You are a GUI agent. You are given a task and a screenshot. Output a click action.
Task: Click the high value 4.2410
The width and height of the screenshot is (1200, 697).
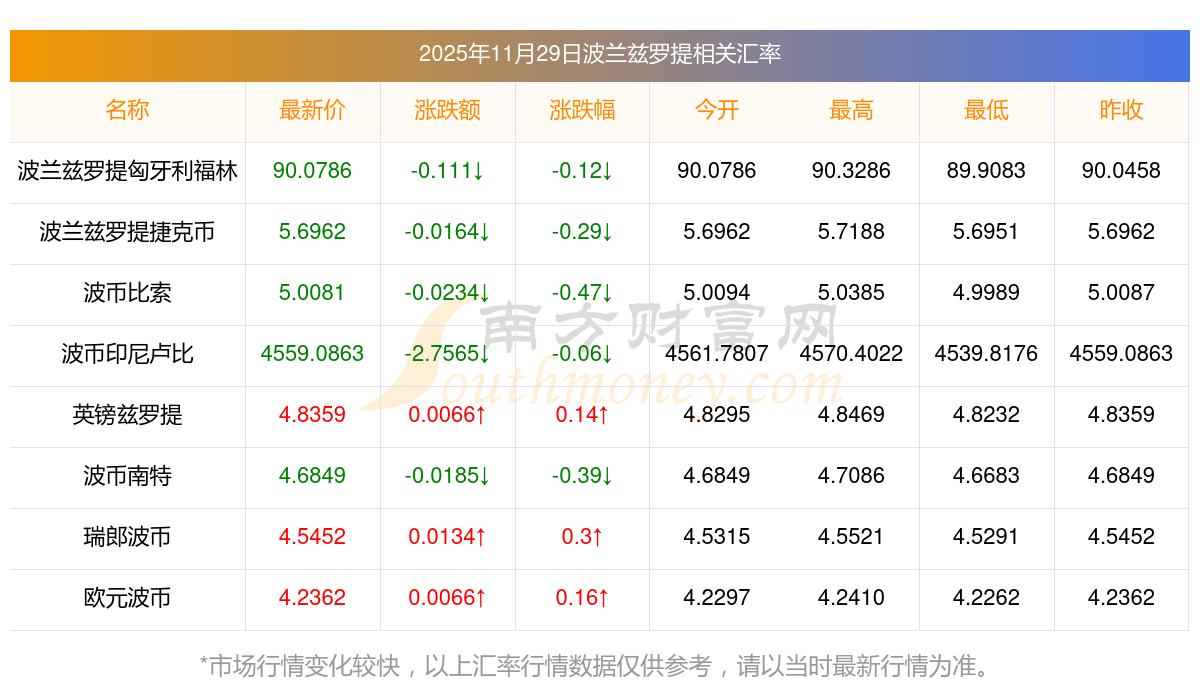pos(851,598)
